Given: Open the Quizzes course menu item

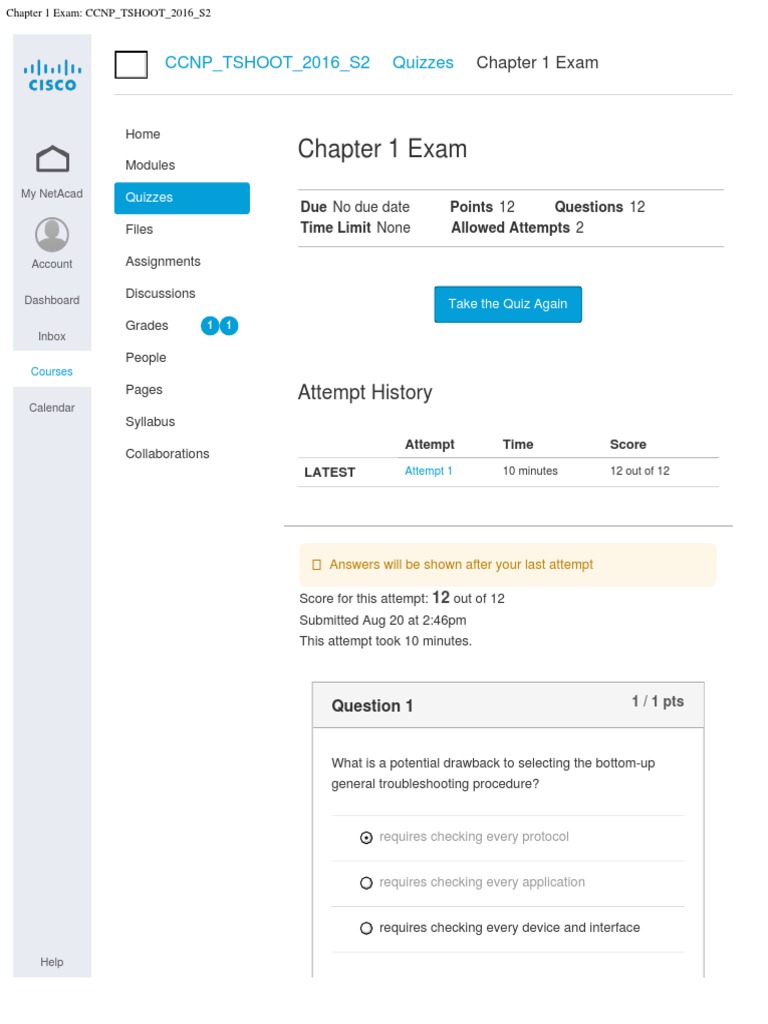Looking at the screenshot, I should tap(181, 198).
